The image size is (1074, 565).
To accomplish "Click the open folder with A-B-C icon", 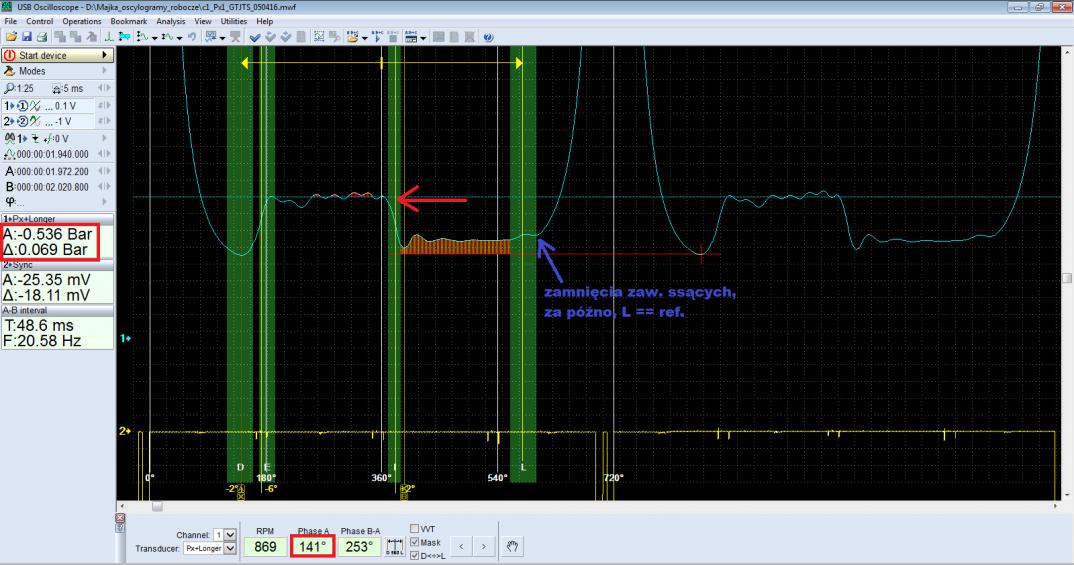I will coord(353,37).
